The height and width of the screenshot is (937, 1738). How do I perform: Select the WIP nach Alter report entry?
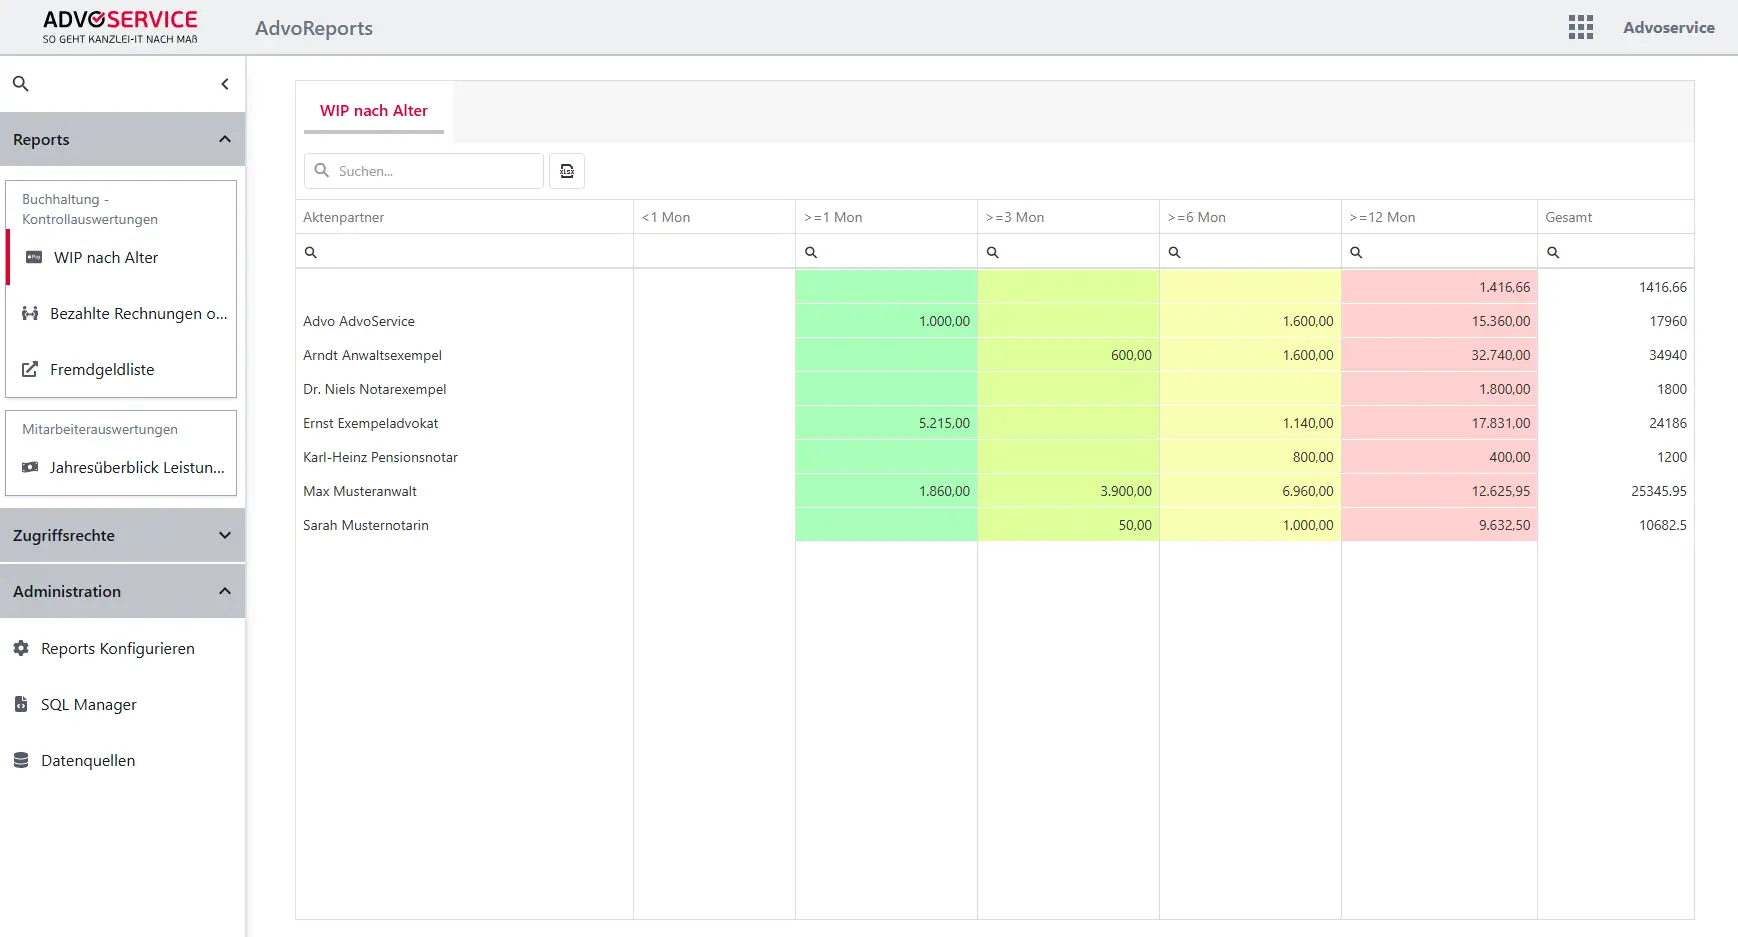tap(104, 257)
